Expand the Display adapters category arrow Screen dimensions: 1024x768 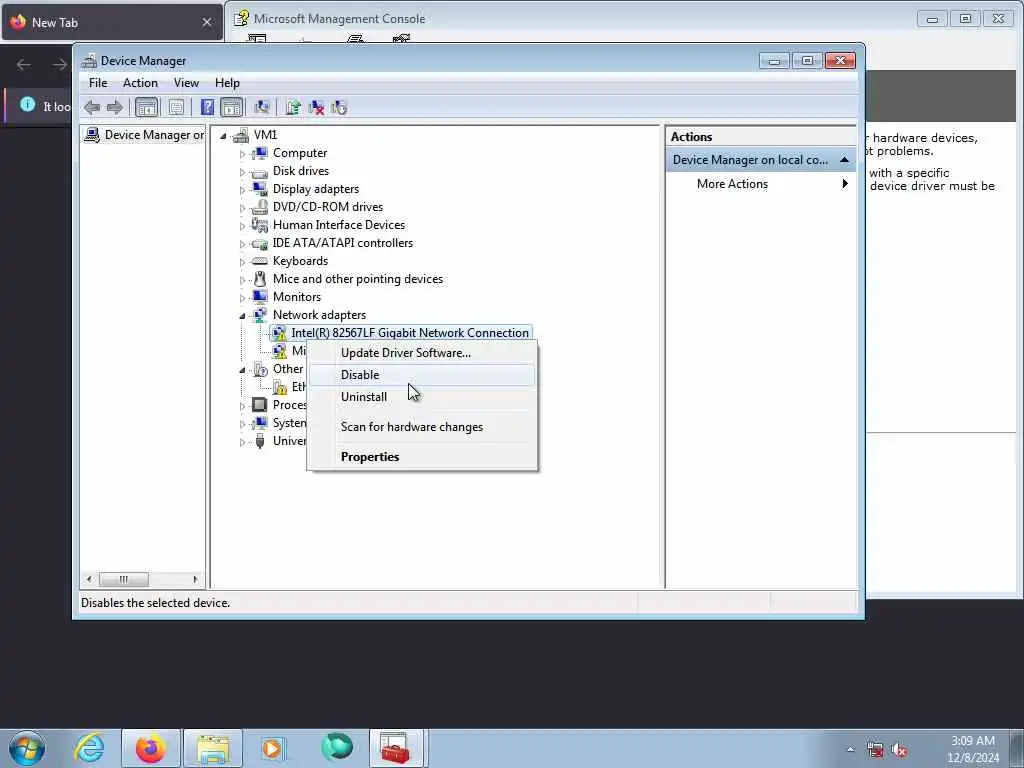(x=242, y=190)
